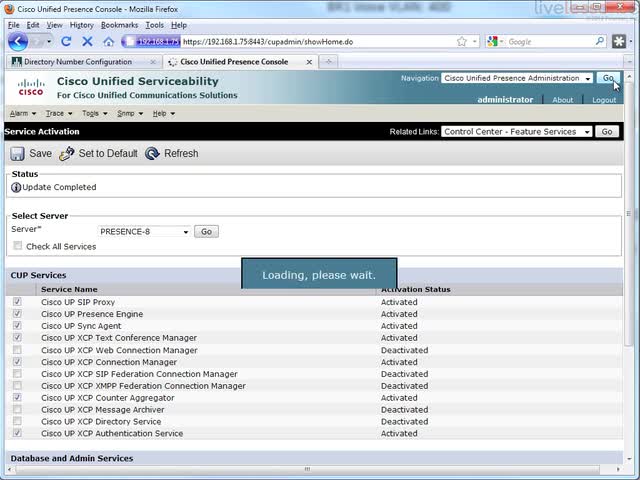This screenshot has width=640, height=480.
Task: Click the Save button label
Action: point(40,153)
